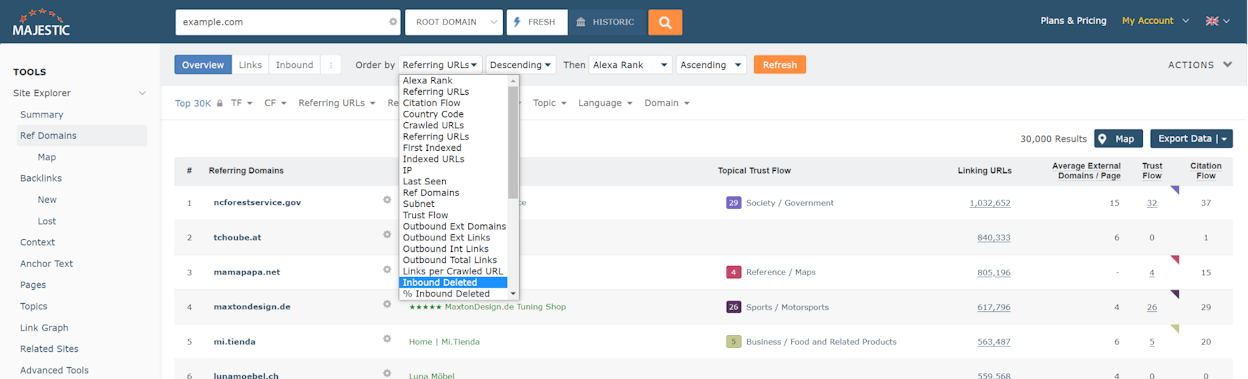Click the three-dots more views icon
This screenshot has width=1248, height=379.
tap(331, 65)
